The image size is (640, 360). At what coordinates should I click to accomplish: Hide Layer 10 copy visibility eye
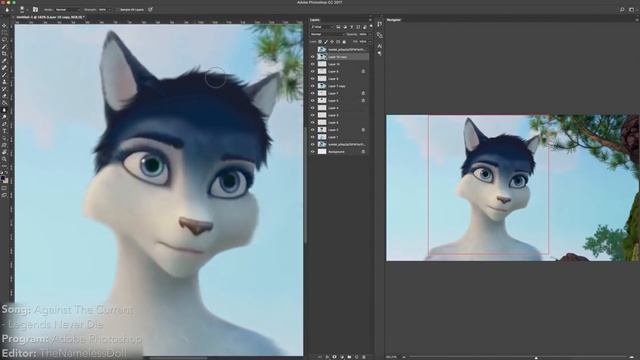[313, 57]
